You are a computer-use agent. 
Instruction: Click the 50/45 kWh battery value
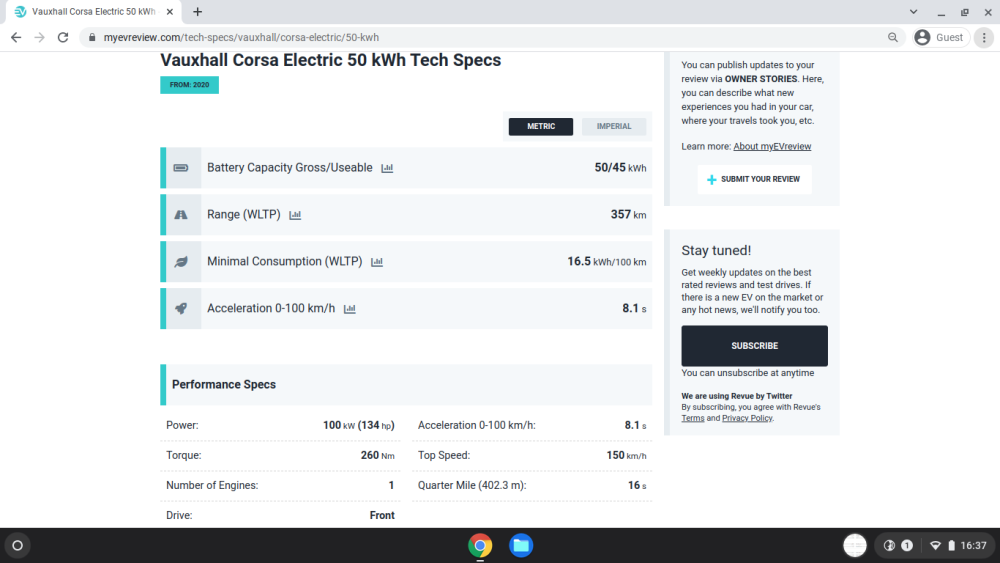[620, 168]
